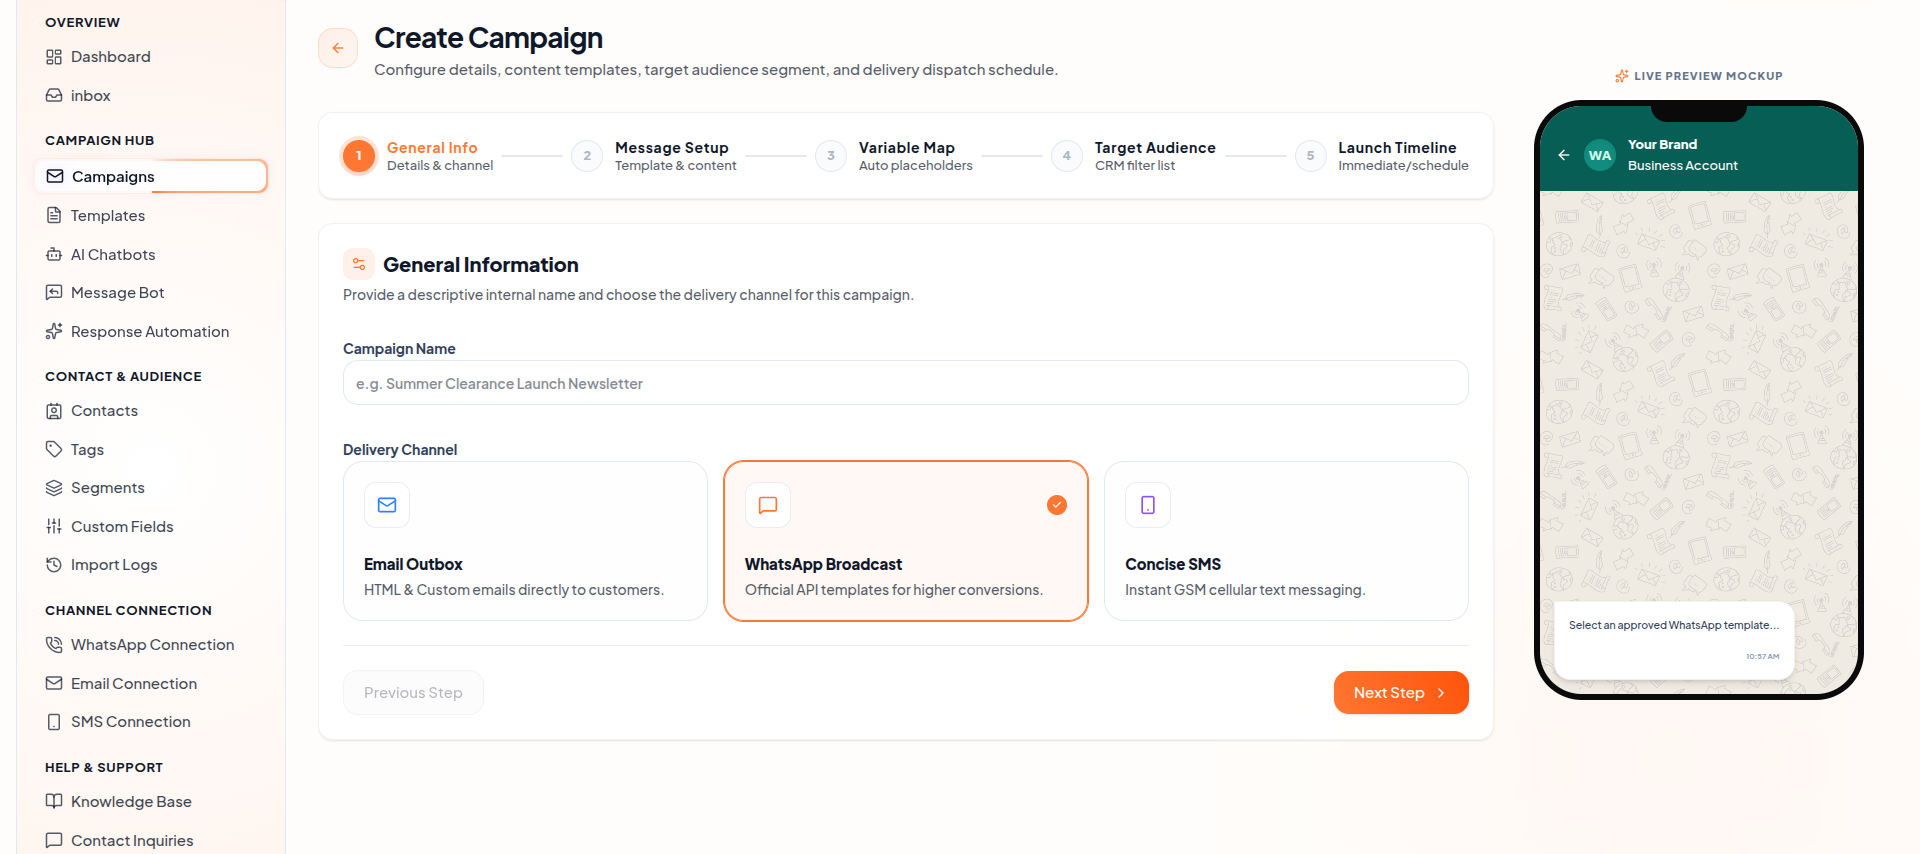
Task: Select WhatsApp Broadcast delivery channel
Action: coord(906,541)
